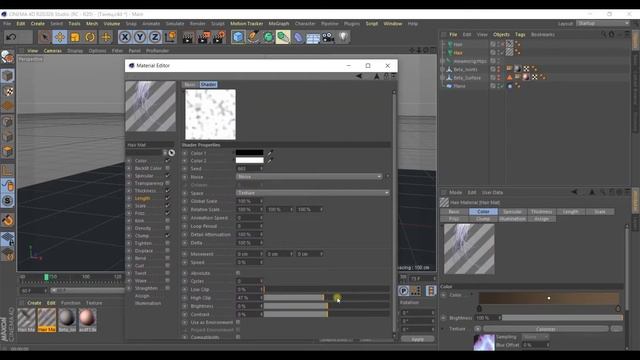Screen dimensions: 640x360
Task: Enable the Backlit Color channel checkbox
Action: coord(167,168)
